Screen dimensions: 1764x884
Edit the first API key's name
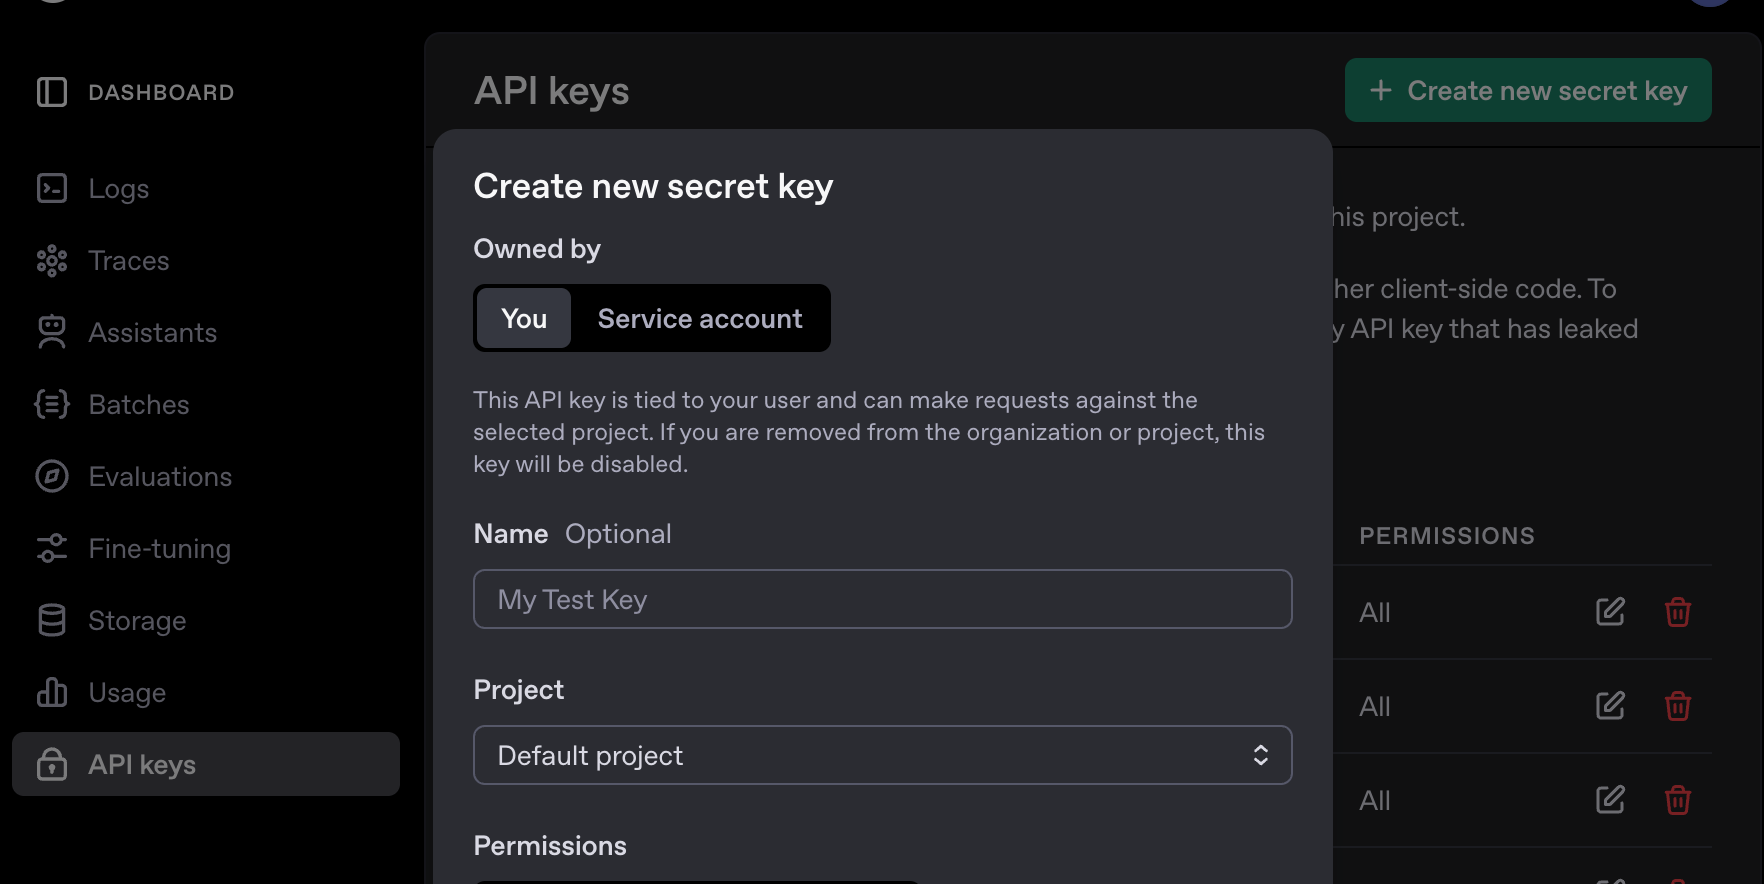click(x=1610, y=611)
